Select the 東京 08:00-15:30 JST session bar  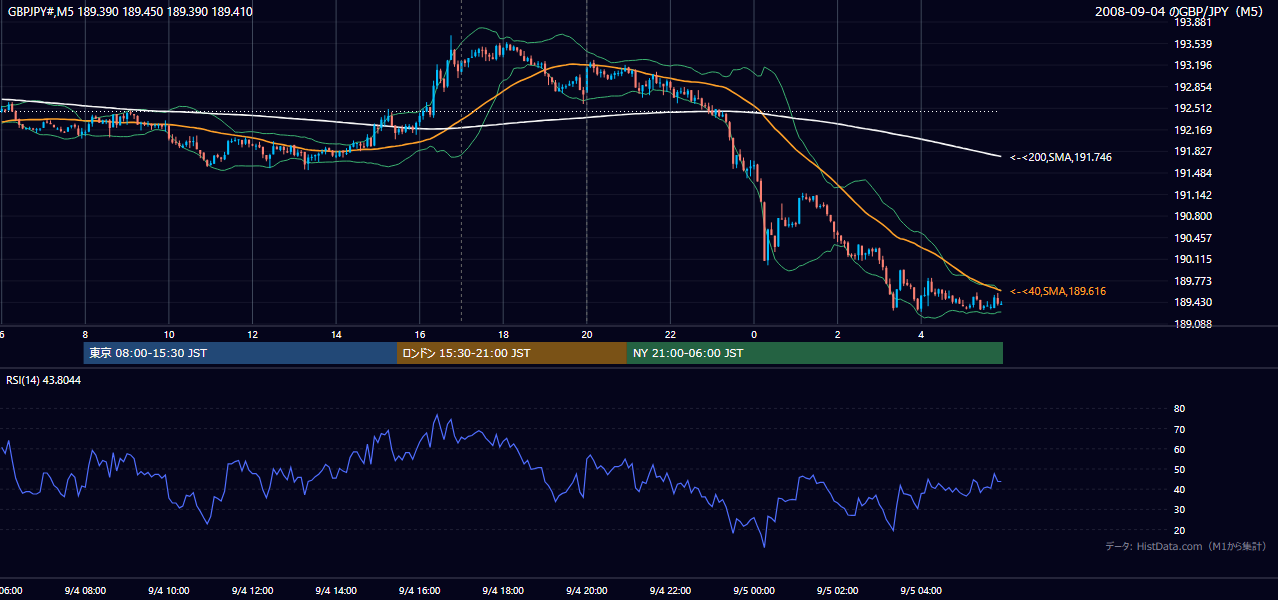coord(240,353)
